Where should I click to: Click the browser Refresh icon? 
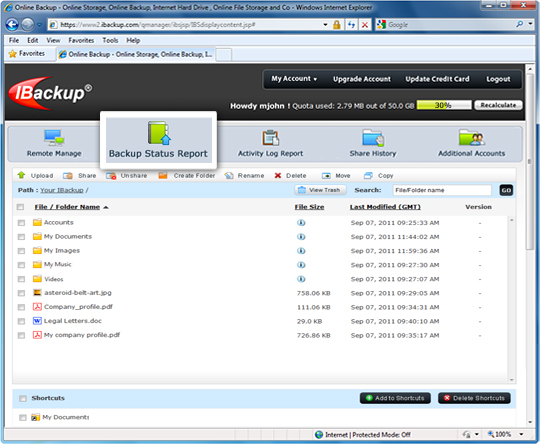pyautogui.click(x=351, y=25)
